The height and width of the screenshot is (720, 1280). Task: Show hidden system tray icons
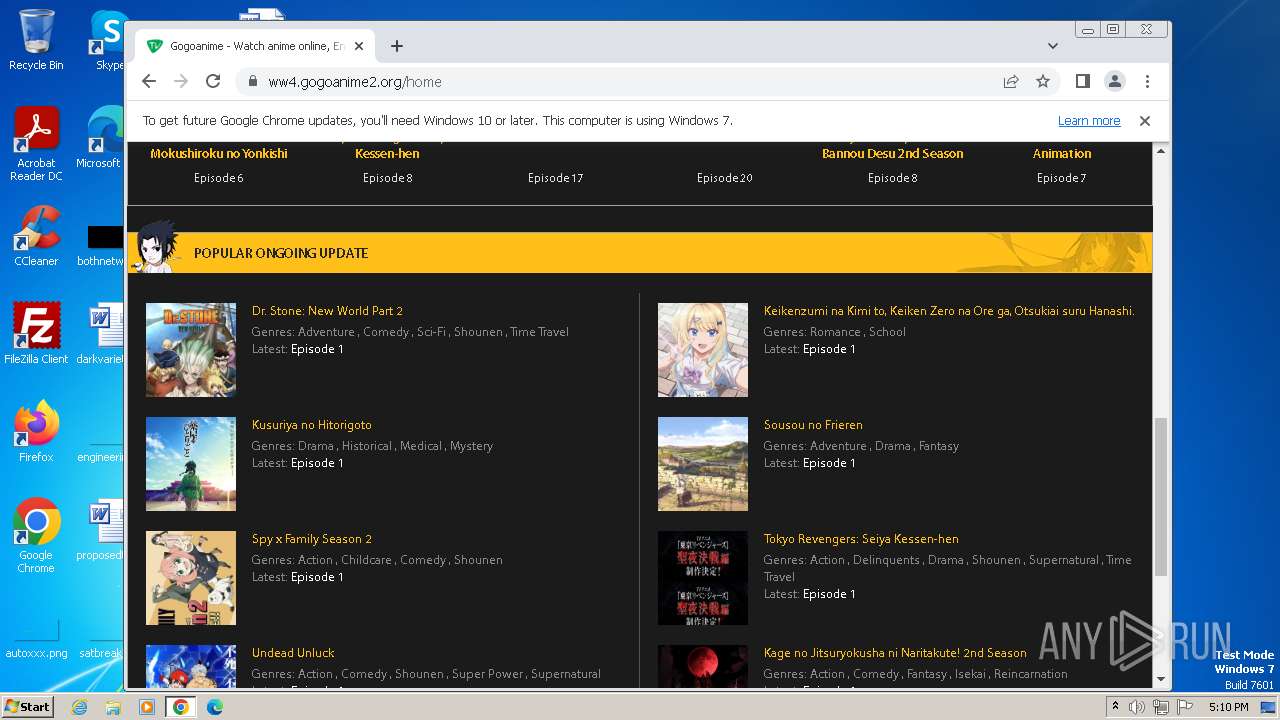tap(1115, 707)
